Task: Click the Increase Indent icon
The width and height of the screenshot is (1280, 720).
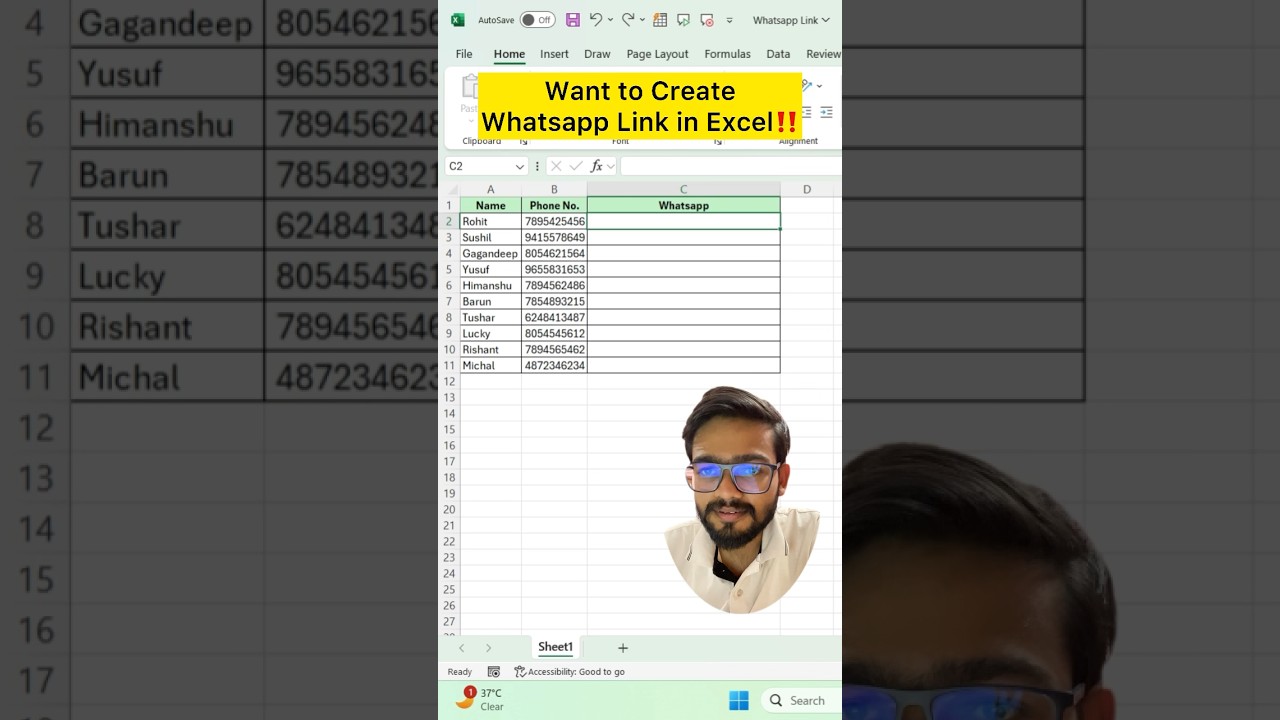Action: point(826,112)
